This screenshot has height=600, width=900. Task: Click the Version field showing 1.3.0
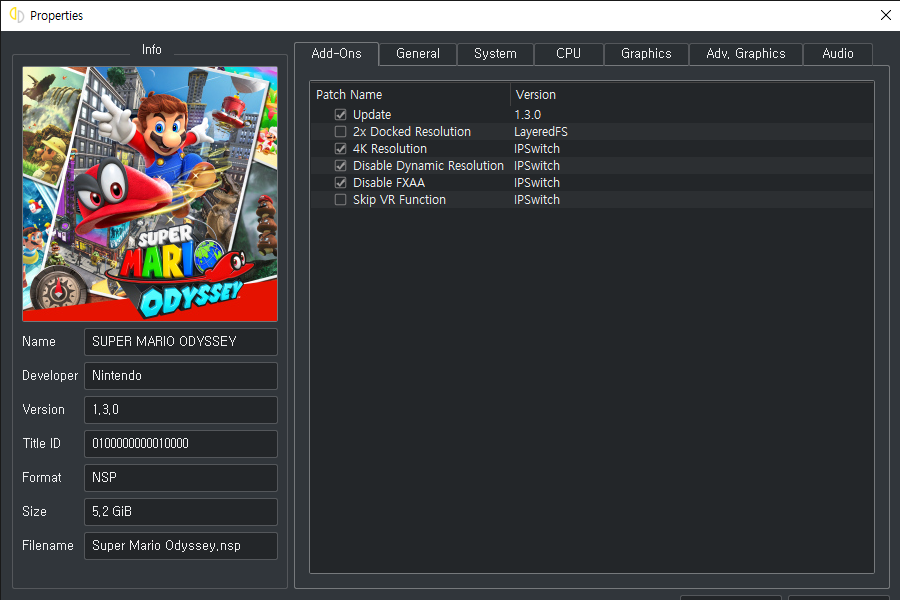coord(181,410)
